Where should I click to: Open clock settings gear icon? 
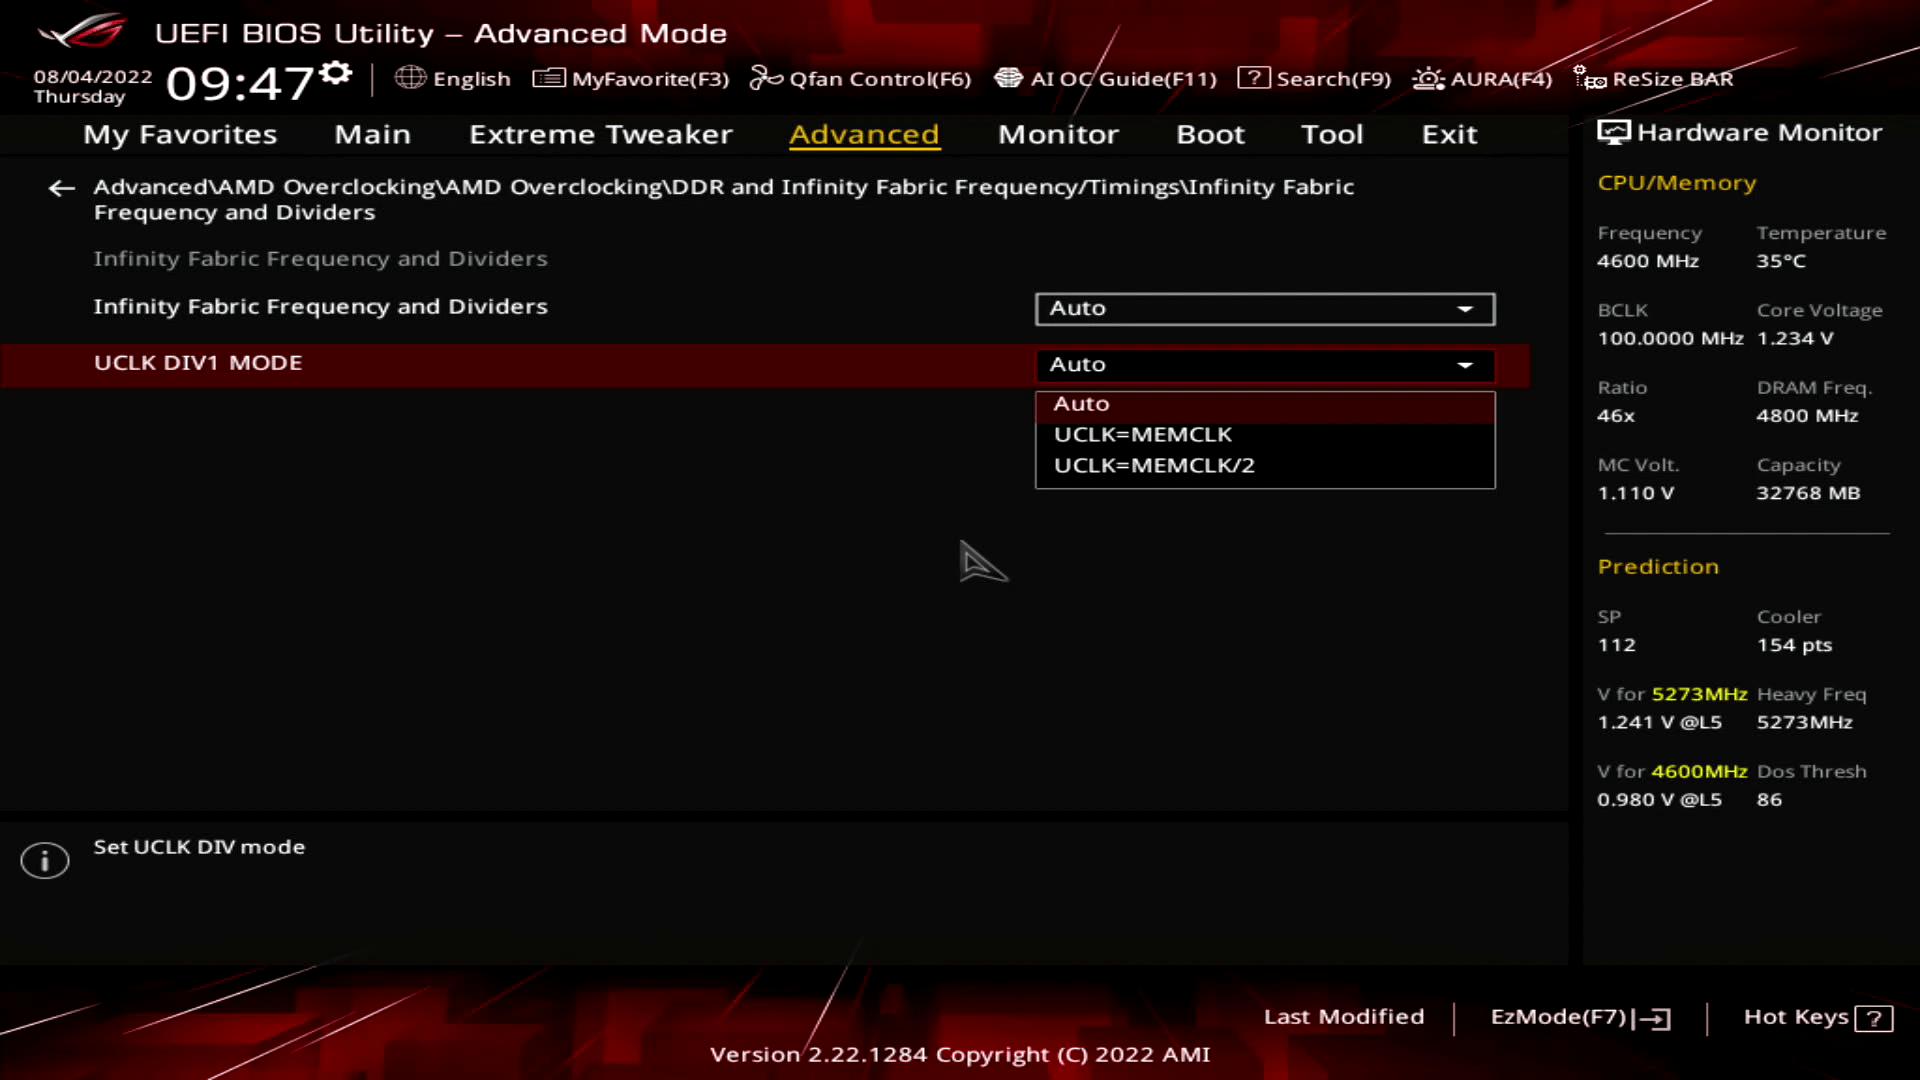337,72
